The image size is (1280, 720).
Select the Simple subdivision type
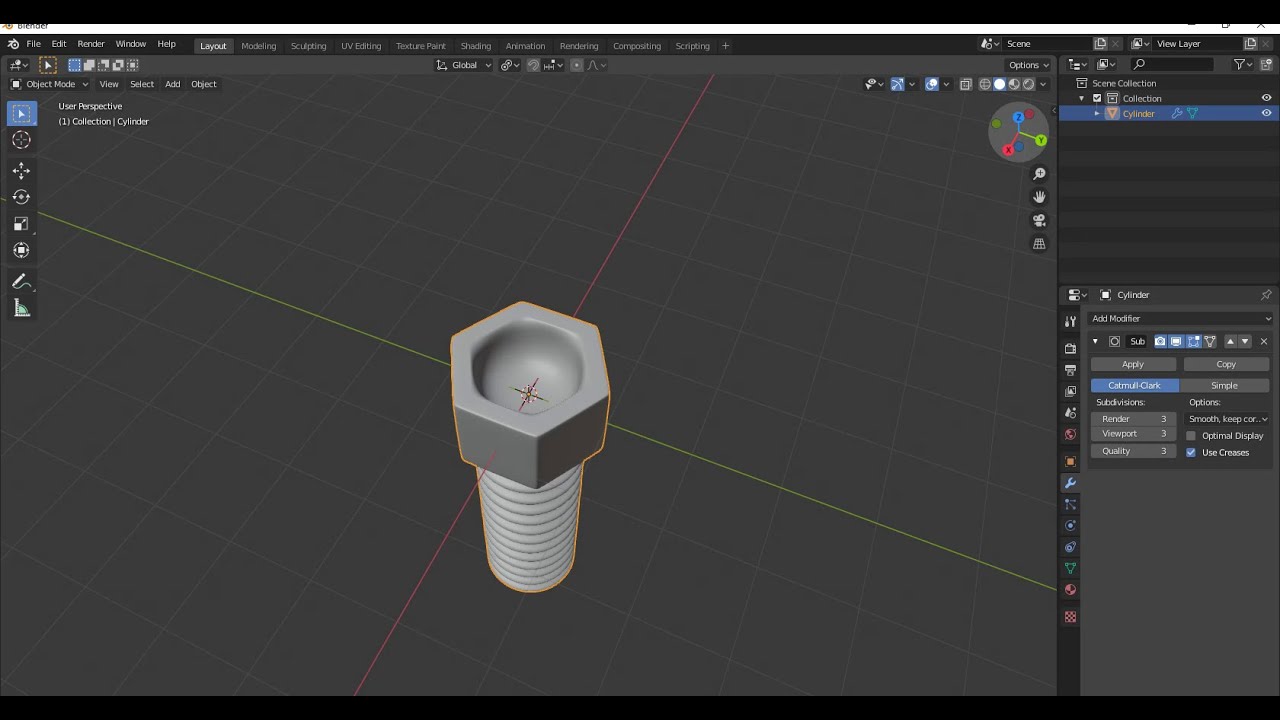point(1225,385)
